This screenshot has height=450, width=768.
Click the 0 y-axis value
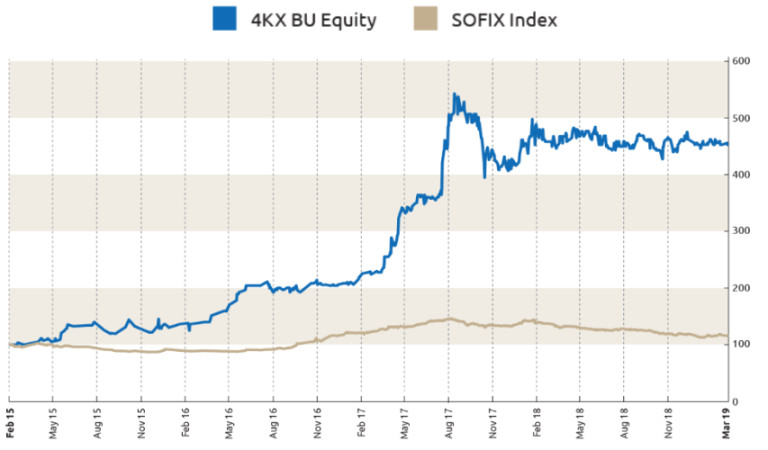[735, 401]
